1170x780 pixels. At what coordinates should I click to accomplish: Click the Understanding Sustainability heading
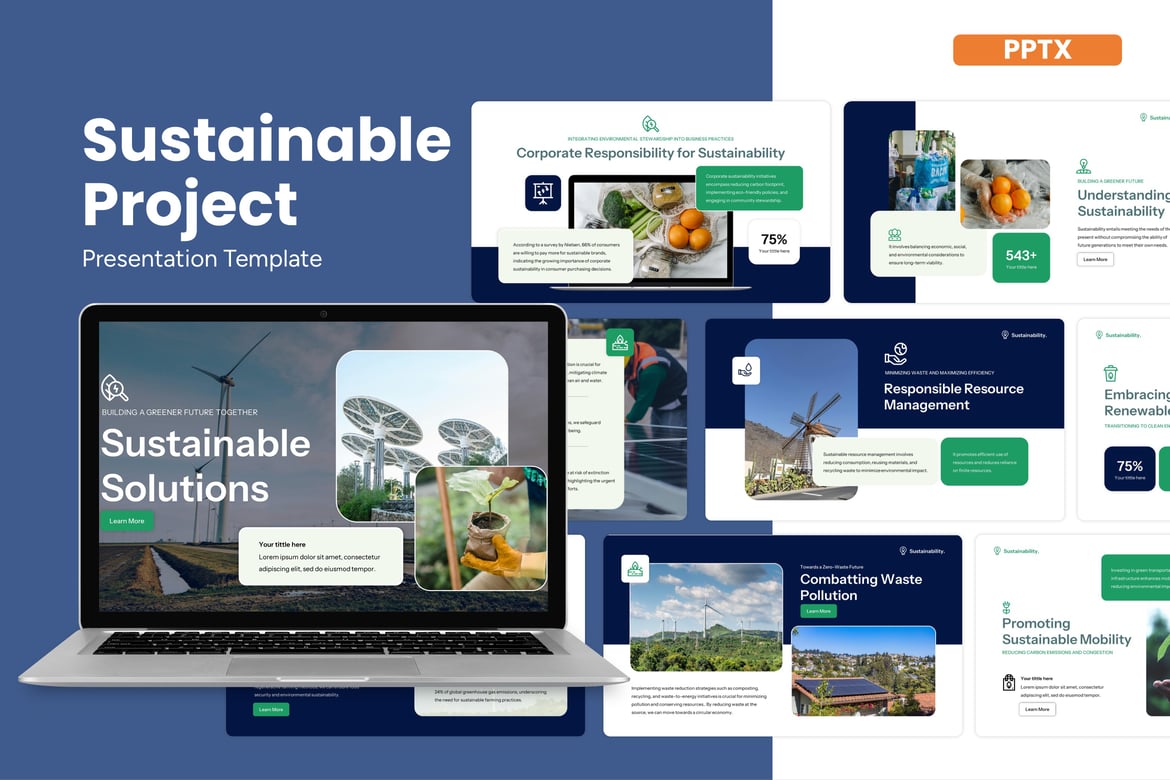click(1123, 203)
